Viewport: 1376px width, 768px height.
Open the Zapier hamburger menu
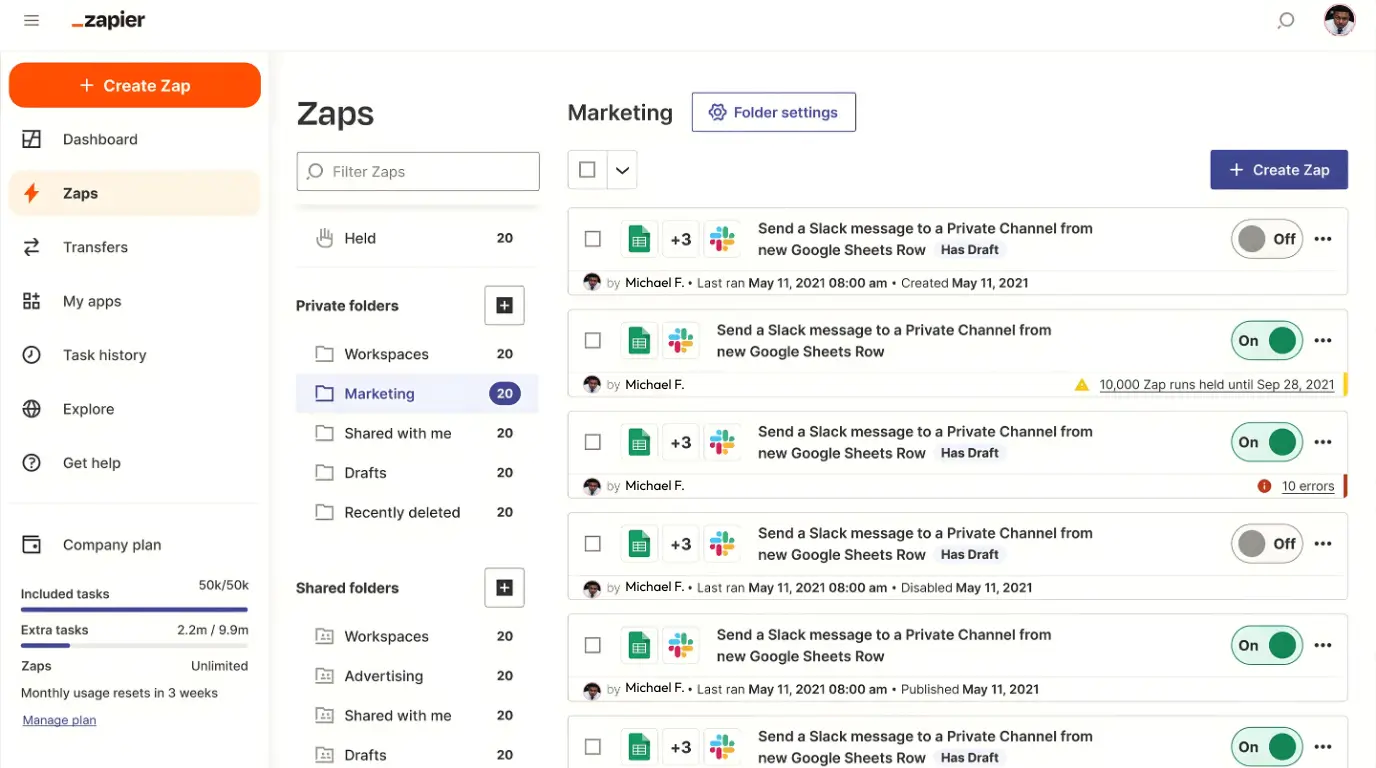click(x=31, y=20)
